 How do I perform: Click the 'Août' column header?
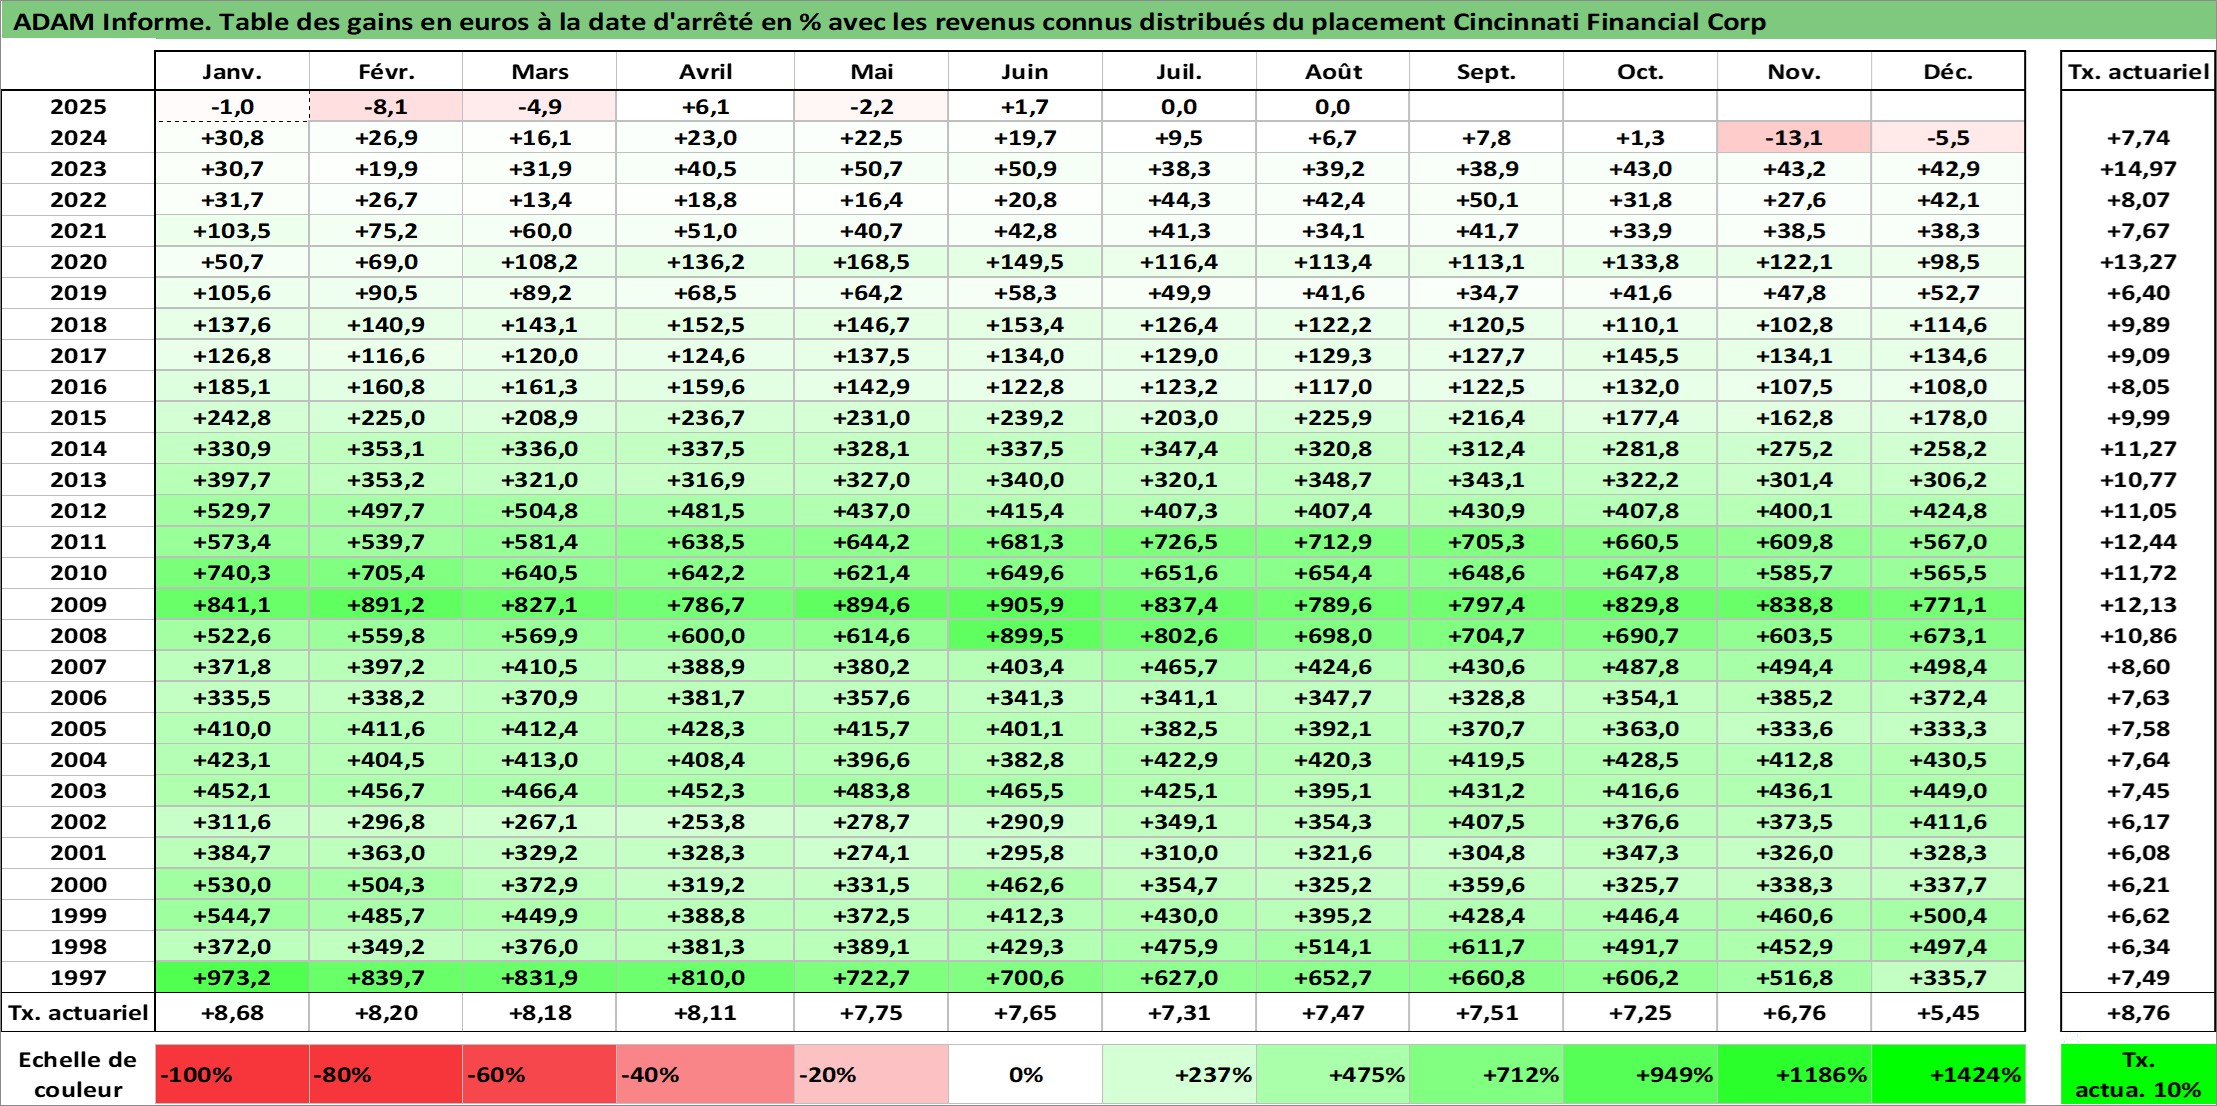[x=1333, y=71]
